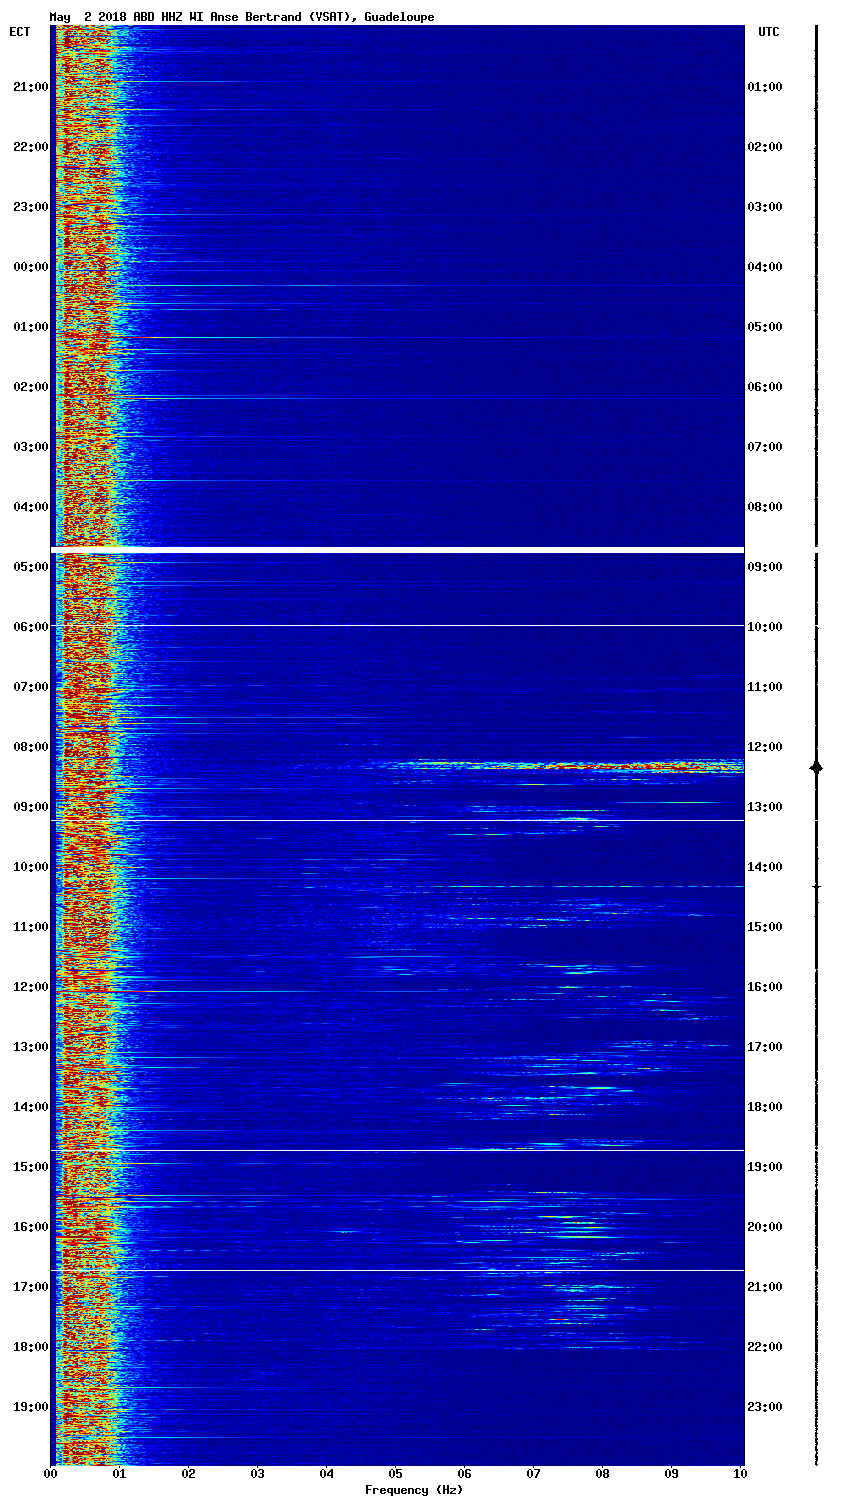The height and width of the screenshot is (1500, 852).
Task: Click the 15:00 ECT time label
Action: click(x=30, y=1167)
